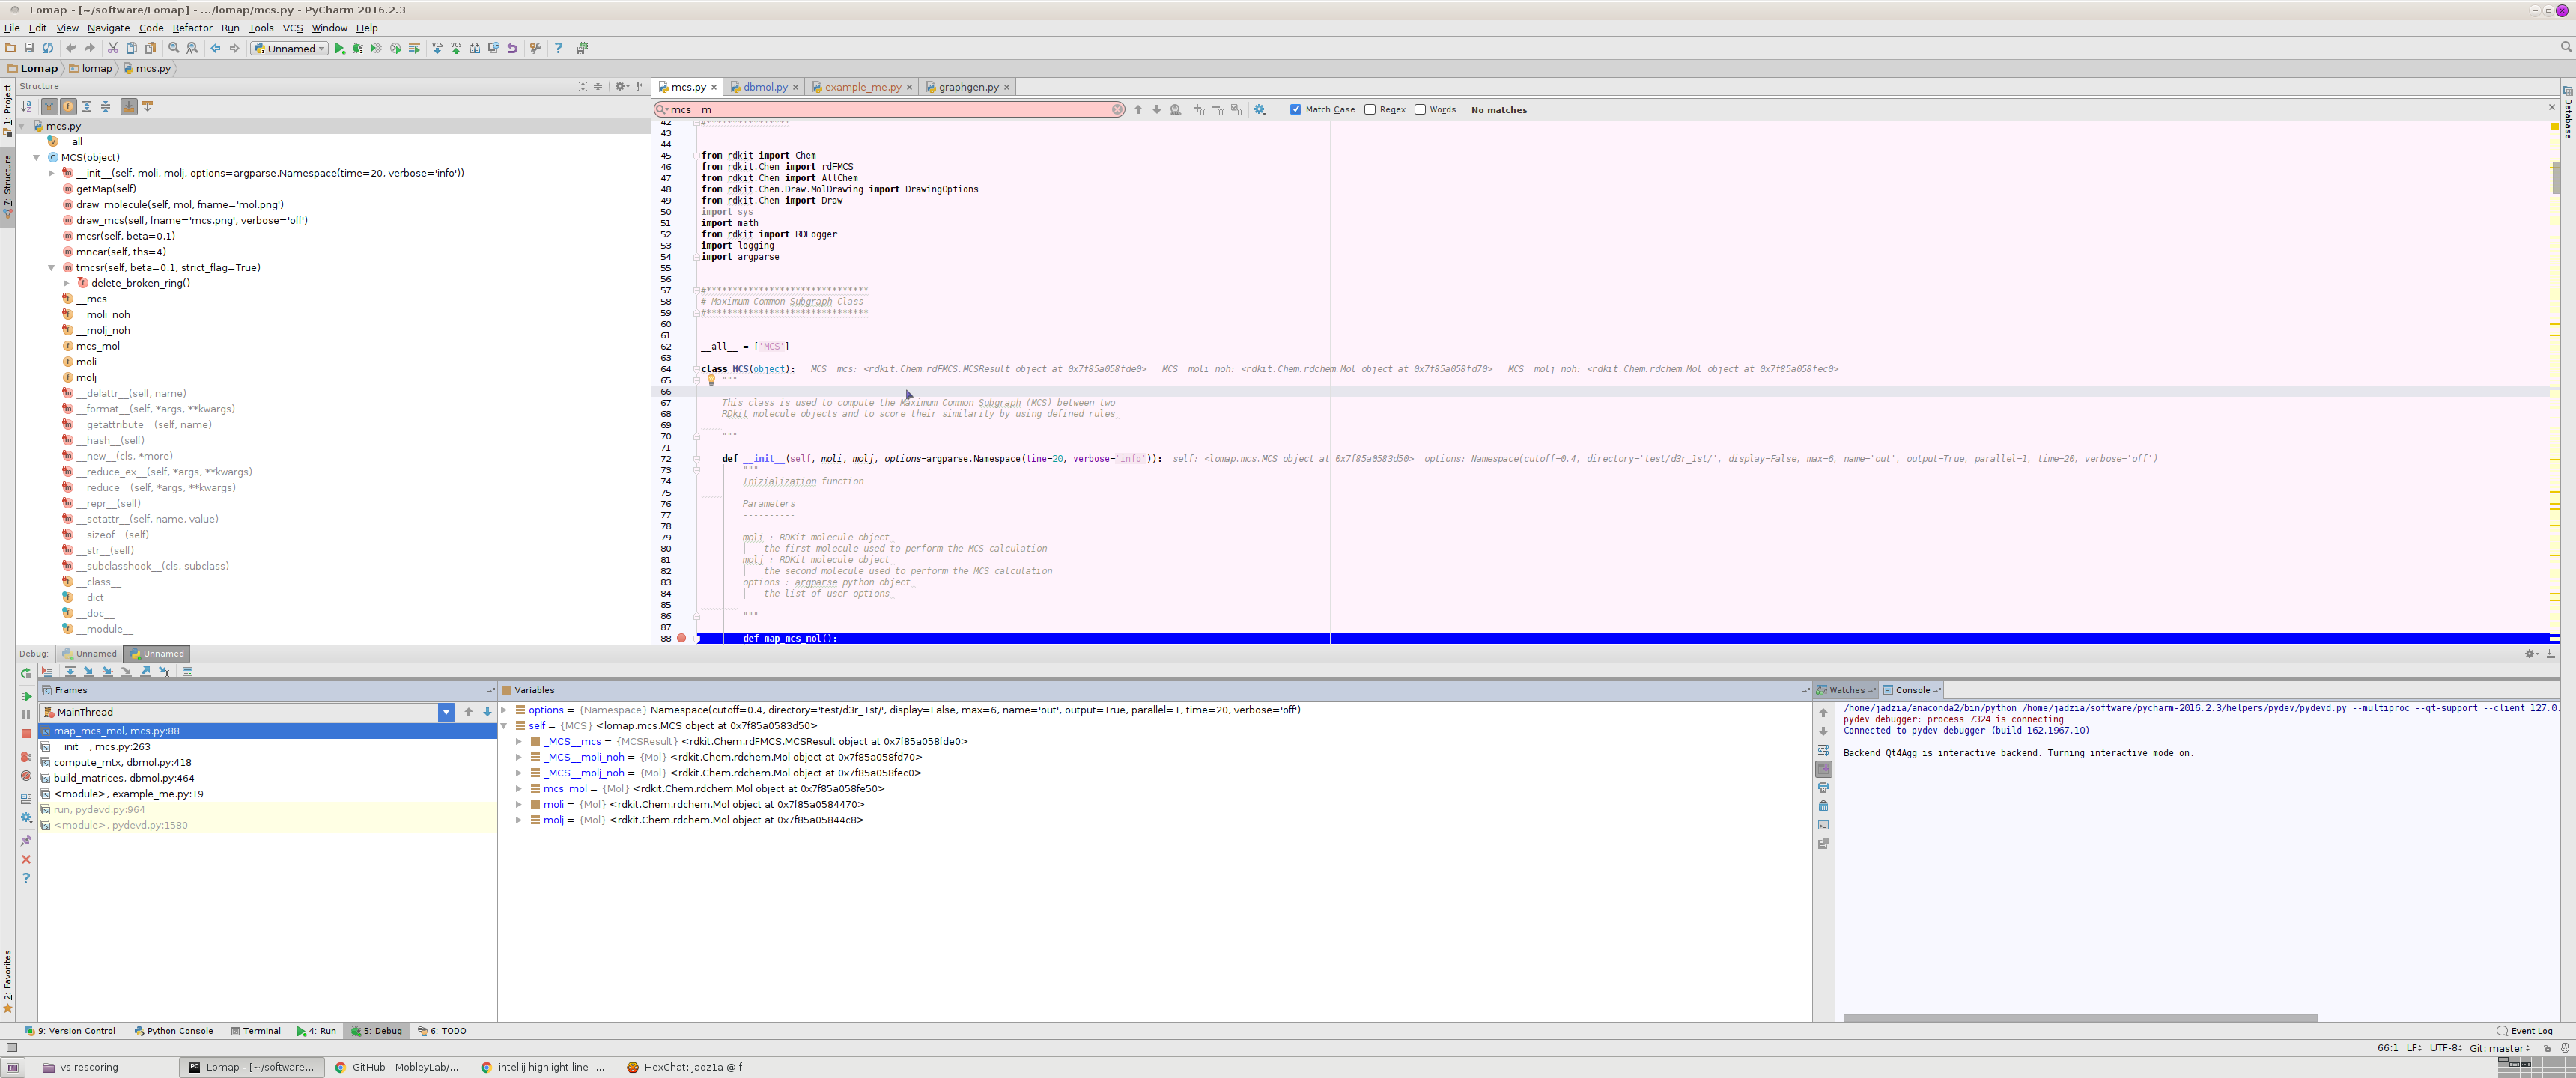Click the Step Over icon
Image resolution: width=2576 pixels, height=1078 pixels.
pyautogui.click(x=70, y=672)
